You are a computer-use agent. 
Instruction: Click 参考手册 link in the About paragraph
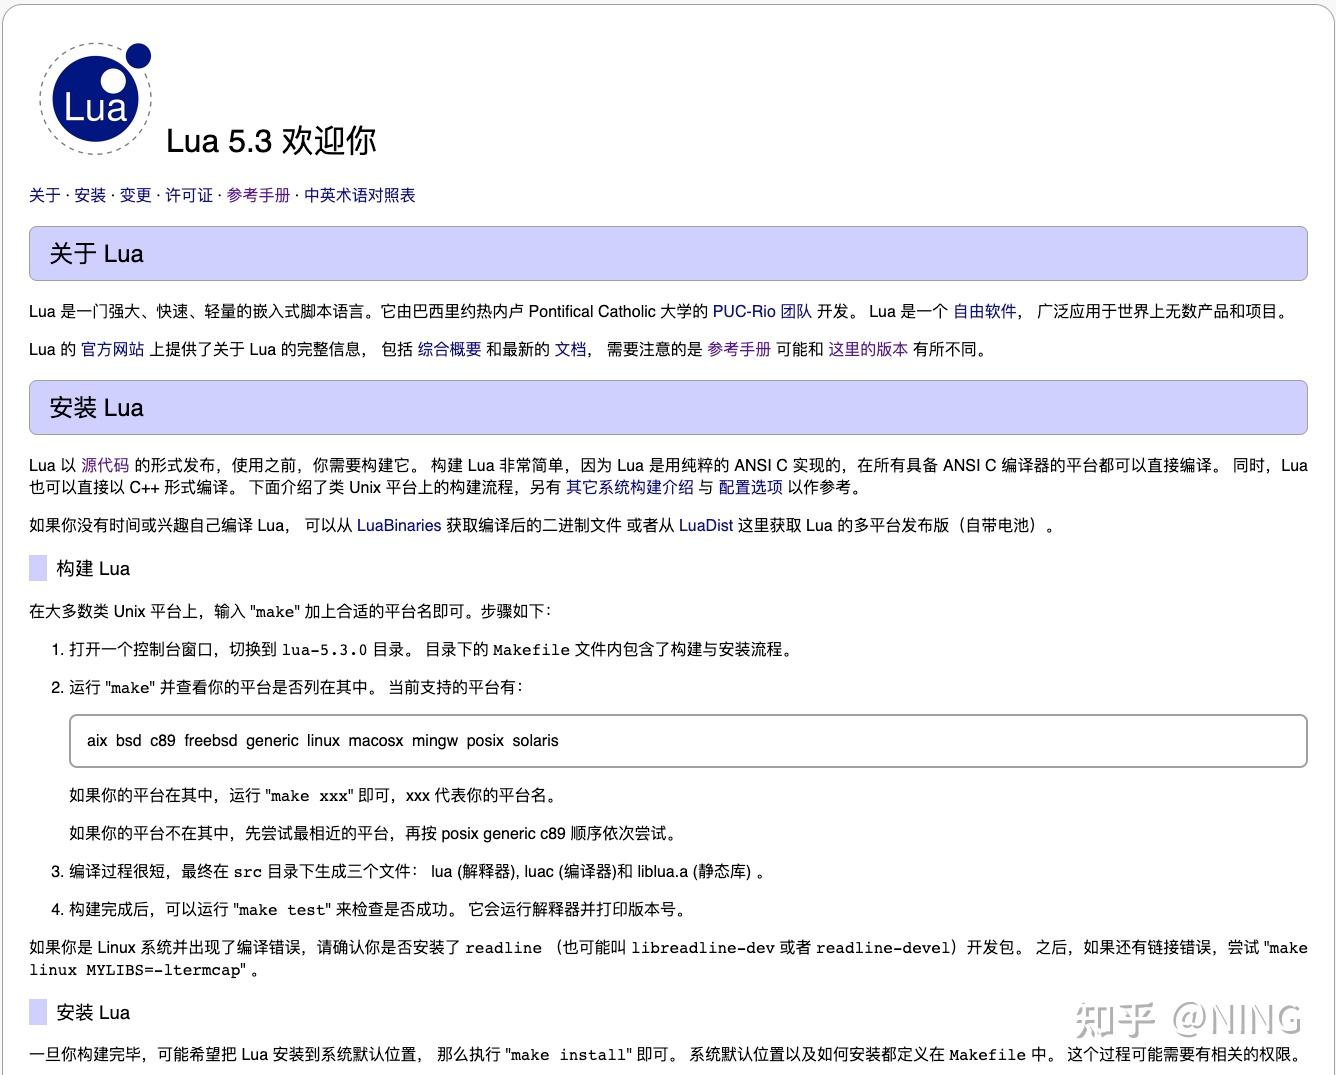pyautogui.click(x=739, y=349)
